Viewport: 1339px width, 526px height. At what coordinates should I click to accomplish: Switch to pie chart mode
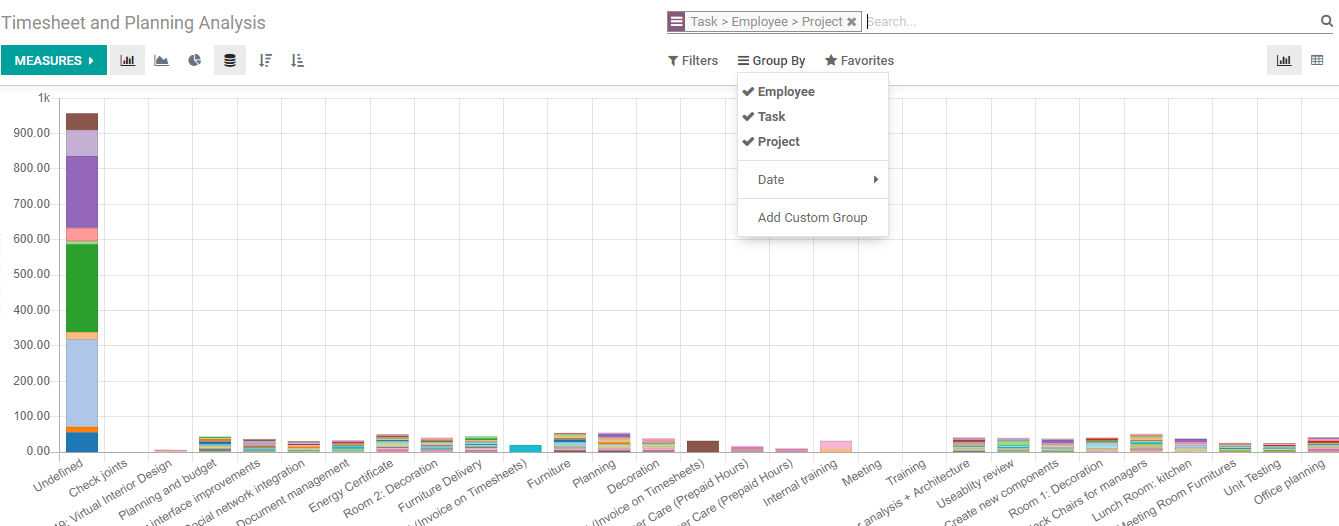point(195,61)
